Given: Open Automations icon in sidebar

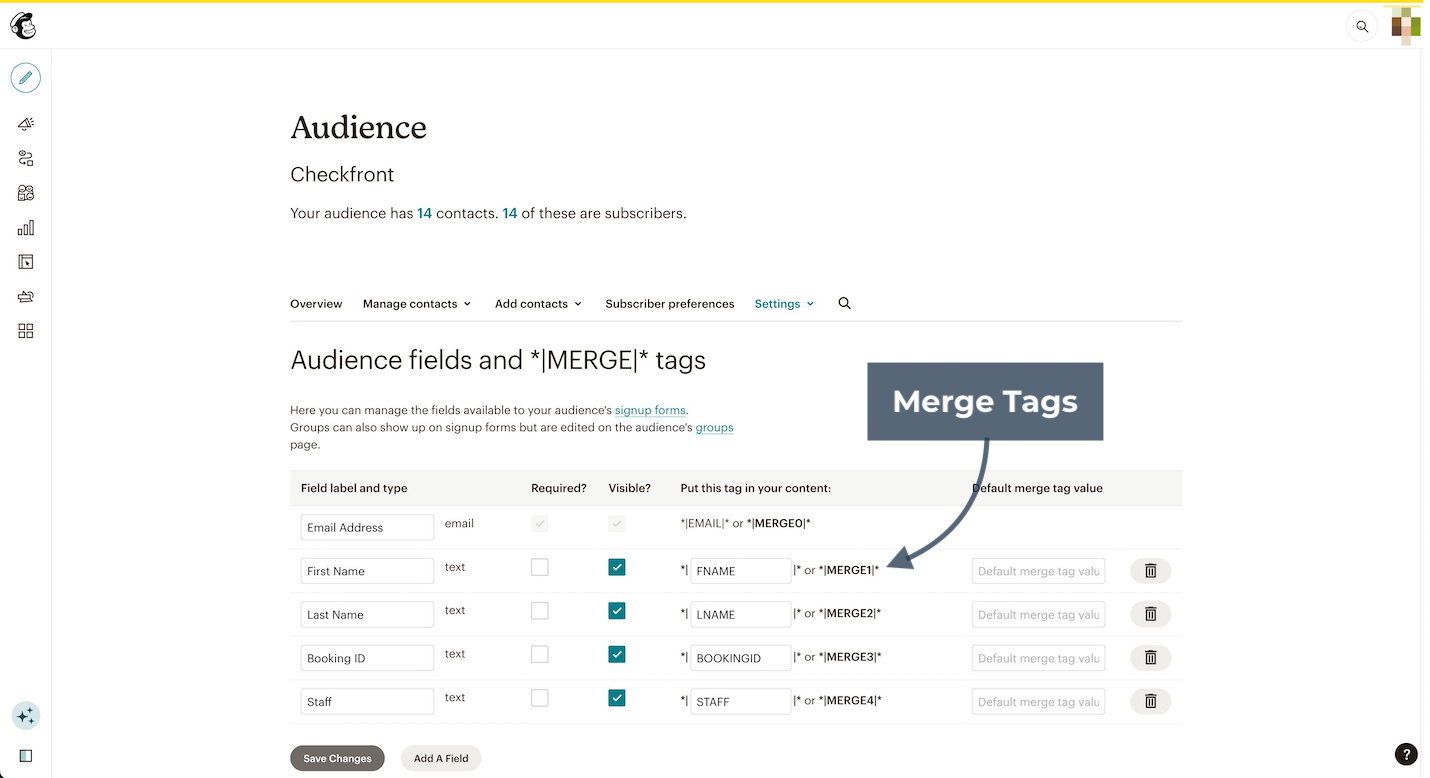Looking at the screenshot, I should (x=26, y=158).
